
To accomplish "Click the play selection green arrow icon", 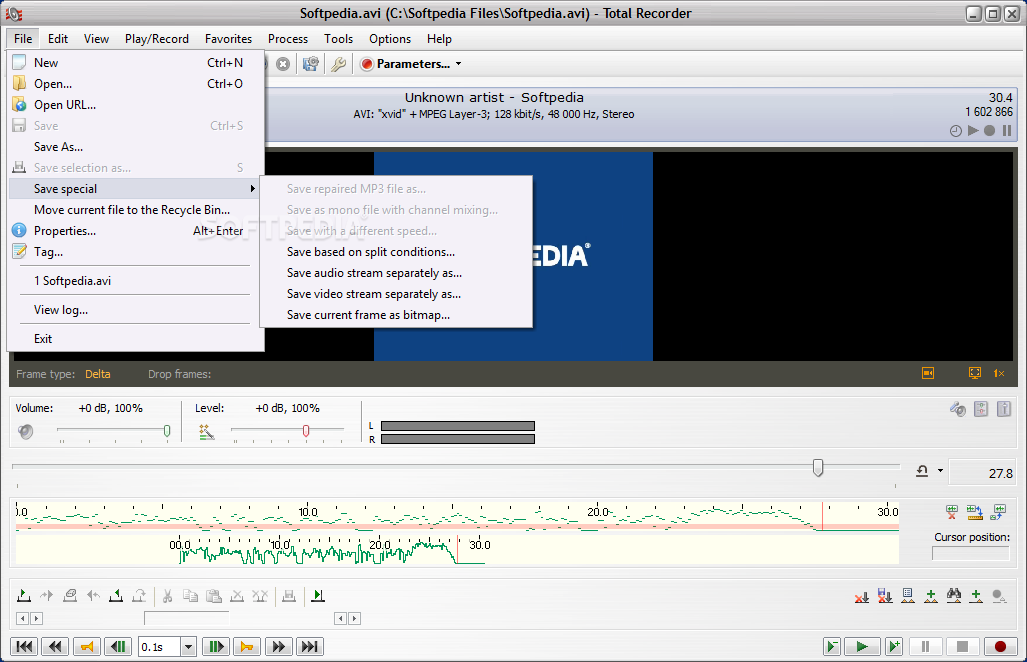I will tap(318, 595).
